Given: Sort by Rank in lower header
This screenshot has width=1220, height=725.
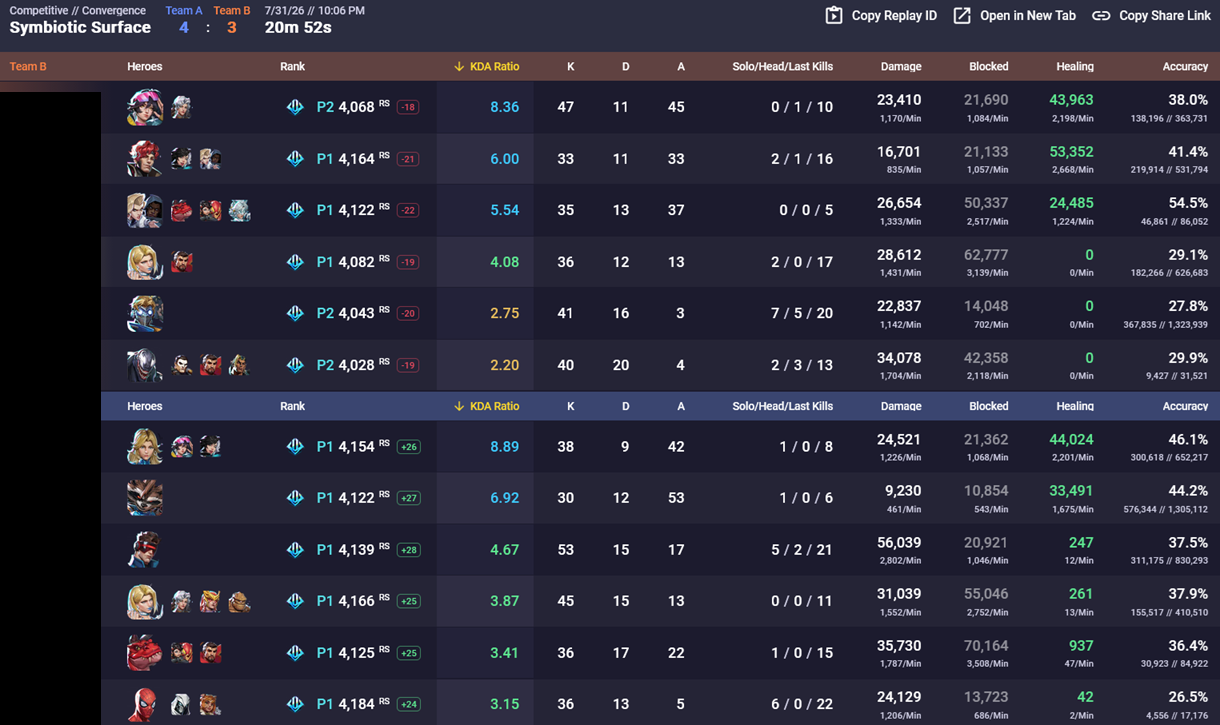Looking at the screenshot, I should point(293,406).
